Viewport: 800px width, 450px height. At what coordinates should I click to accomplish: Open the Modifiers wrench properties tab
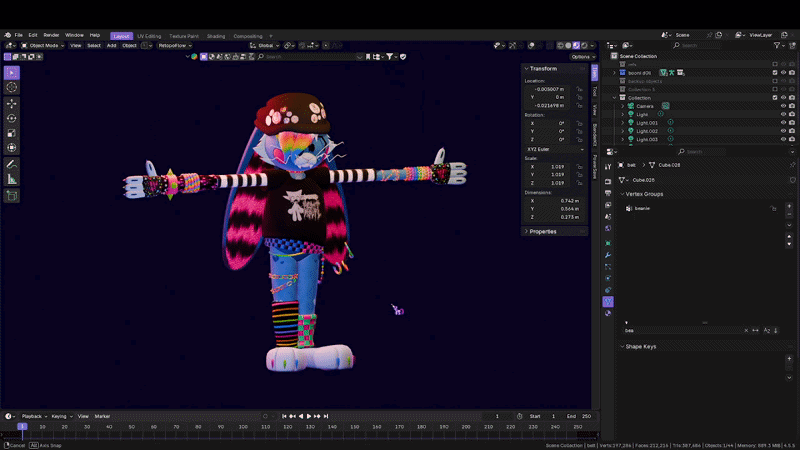[x=608, y=255]
